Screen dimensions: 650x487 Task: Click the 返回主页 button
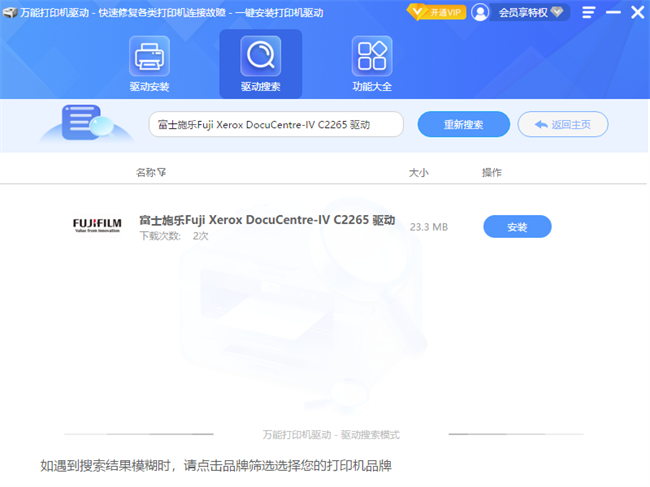tap(562, 125)
